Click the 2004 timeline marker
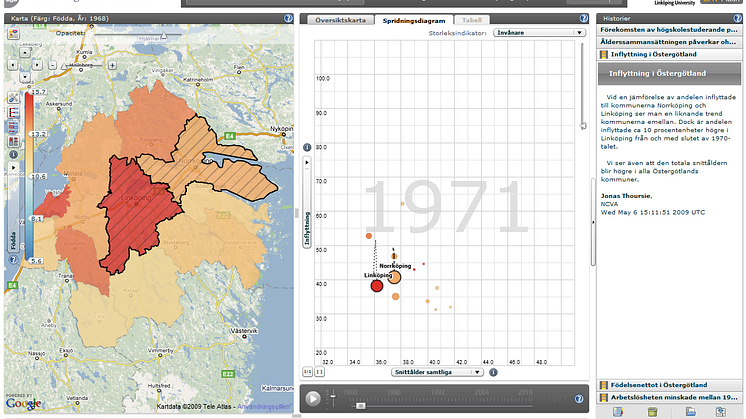Image resolution: width=746 pixels, height=419 pixels. pyautogui.click(x=481, y=392)
